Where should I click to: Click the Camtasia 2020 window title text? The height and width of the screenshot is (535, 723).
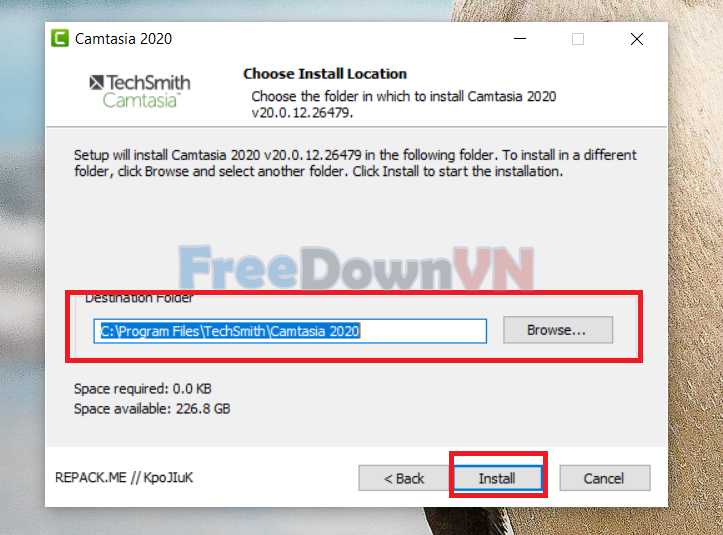pos(123,39)
